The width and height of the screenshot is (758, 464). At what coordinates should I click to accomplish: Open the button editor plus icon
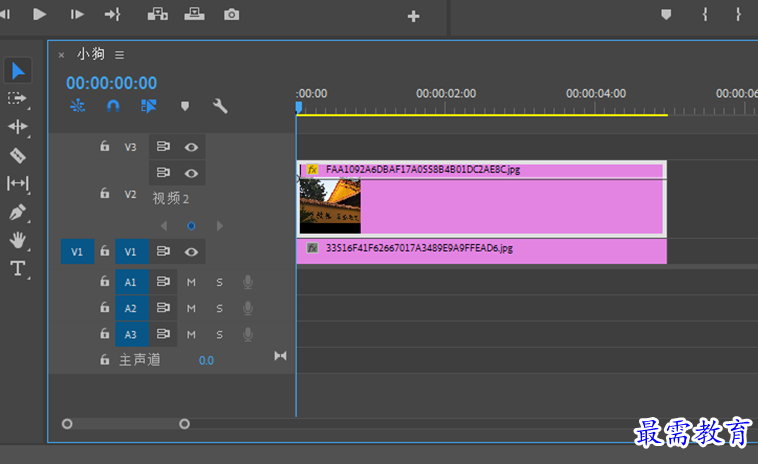(x=413, y=16)
